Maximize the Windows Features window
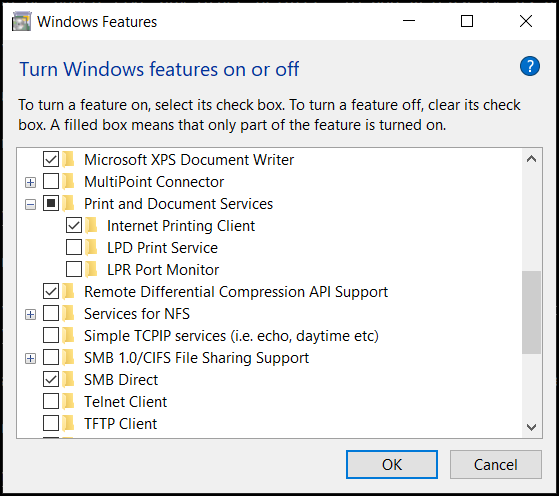This screenshot has height=496, width=559. (x=467, y=21)
